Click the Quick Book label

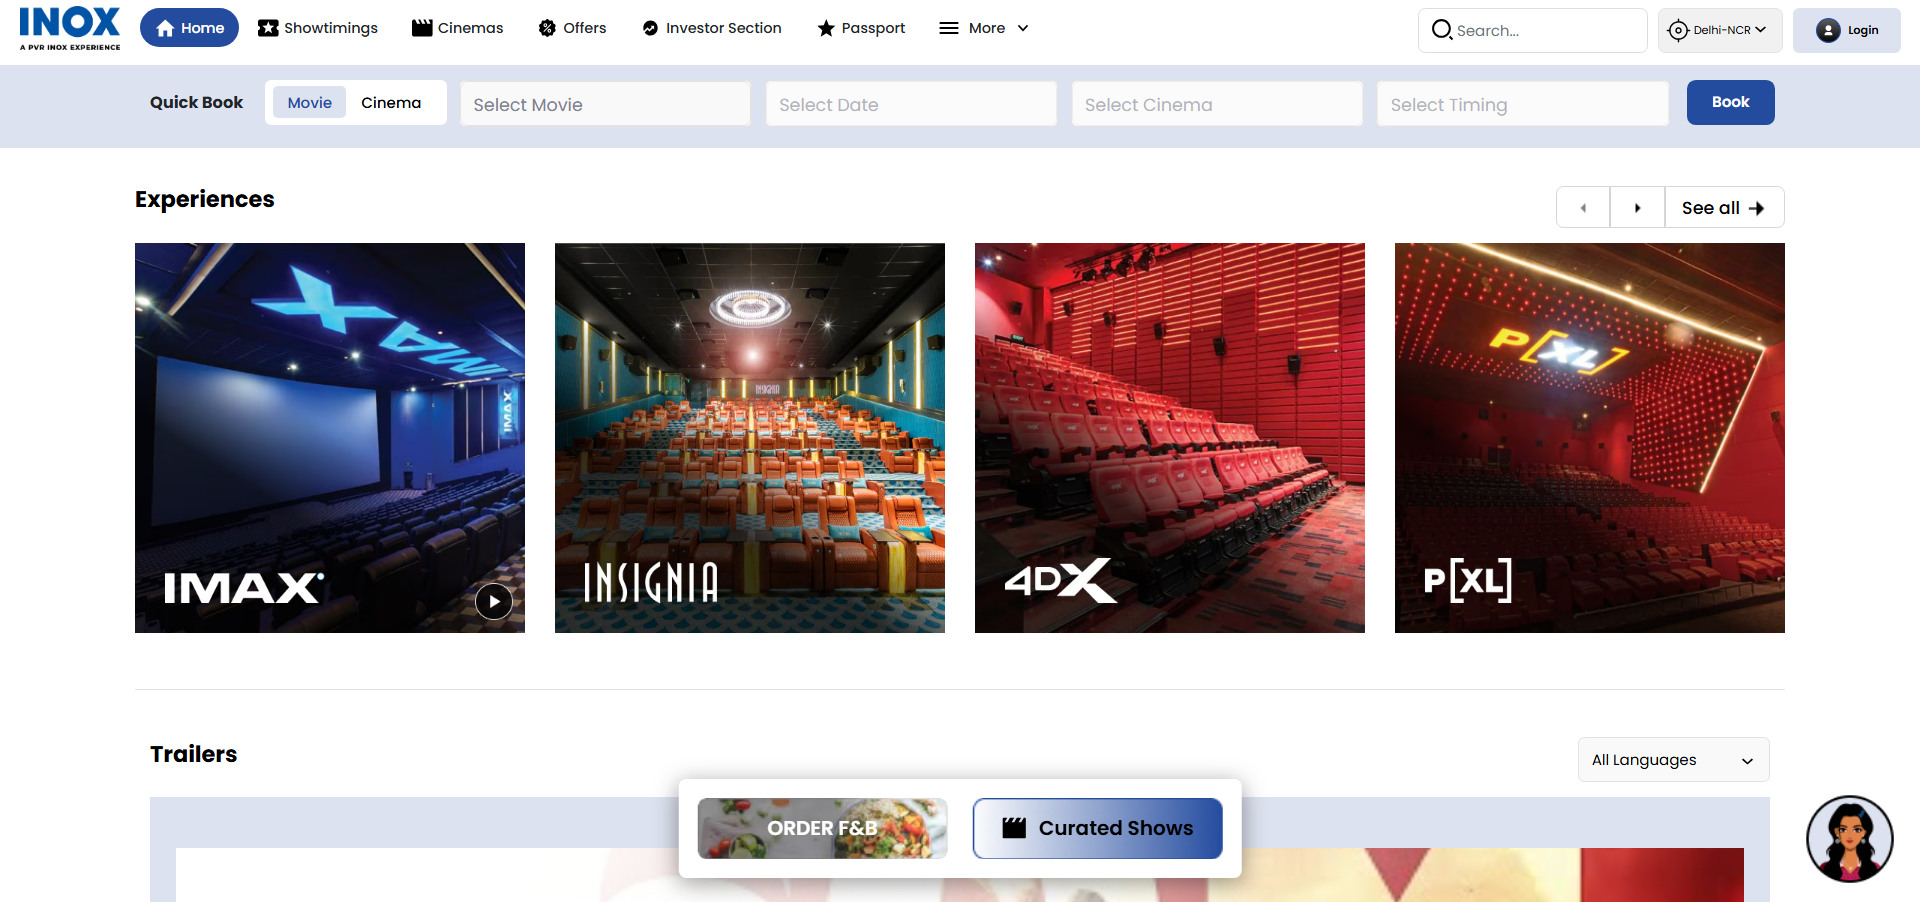point(196,102)
